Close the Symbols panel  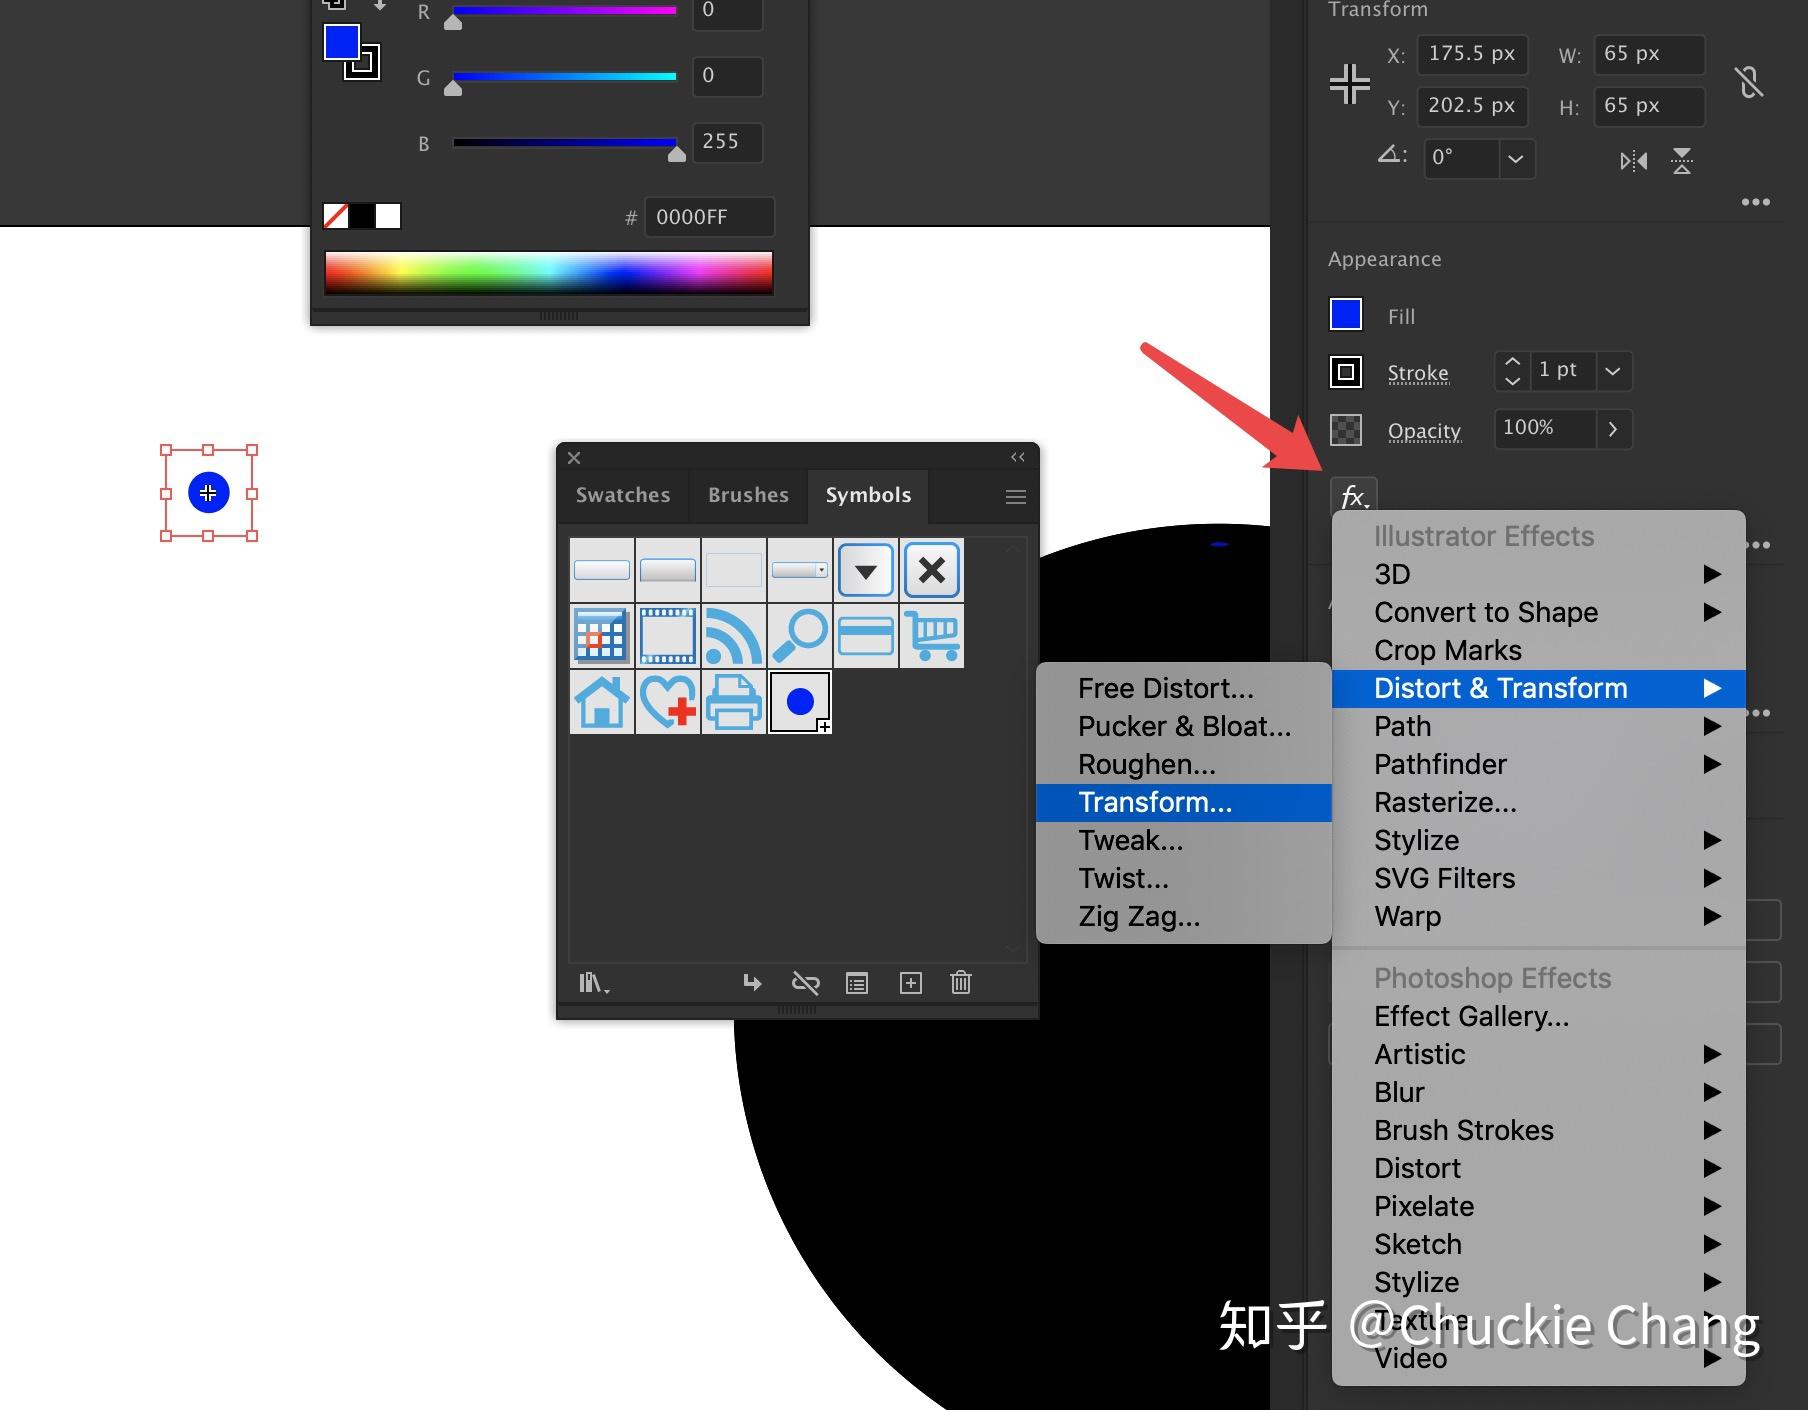tap(574, 458)
